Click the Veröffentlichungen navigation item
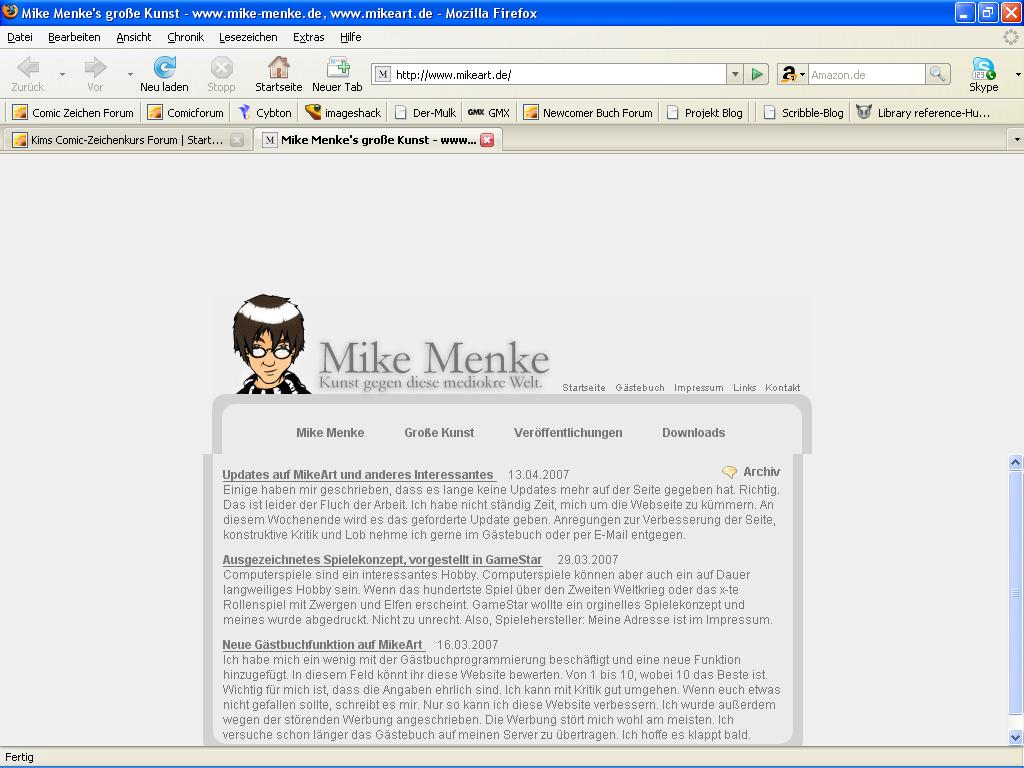This screenshot has height=768, width=1024. click(x=568, y=433)
